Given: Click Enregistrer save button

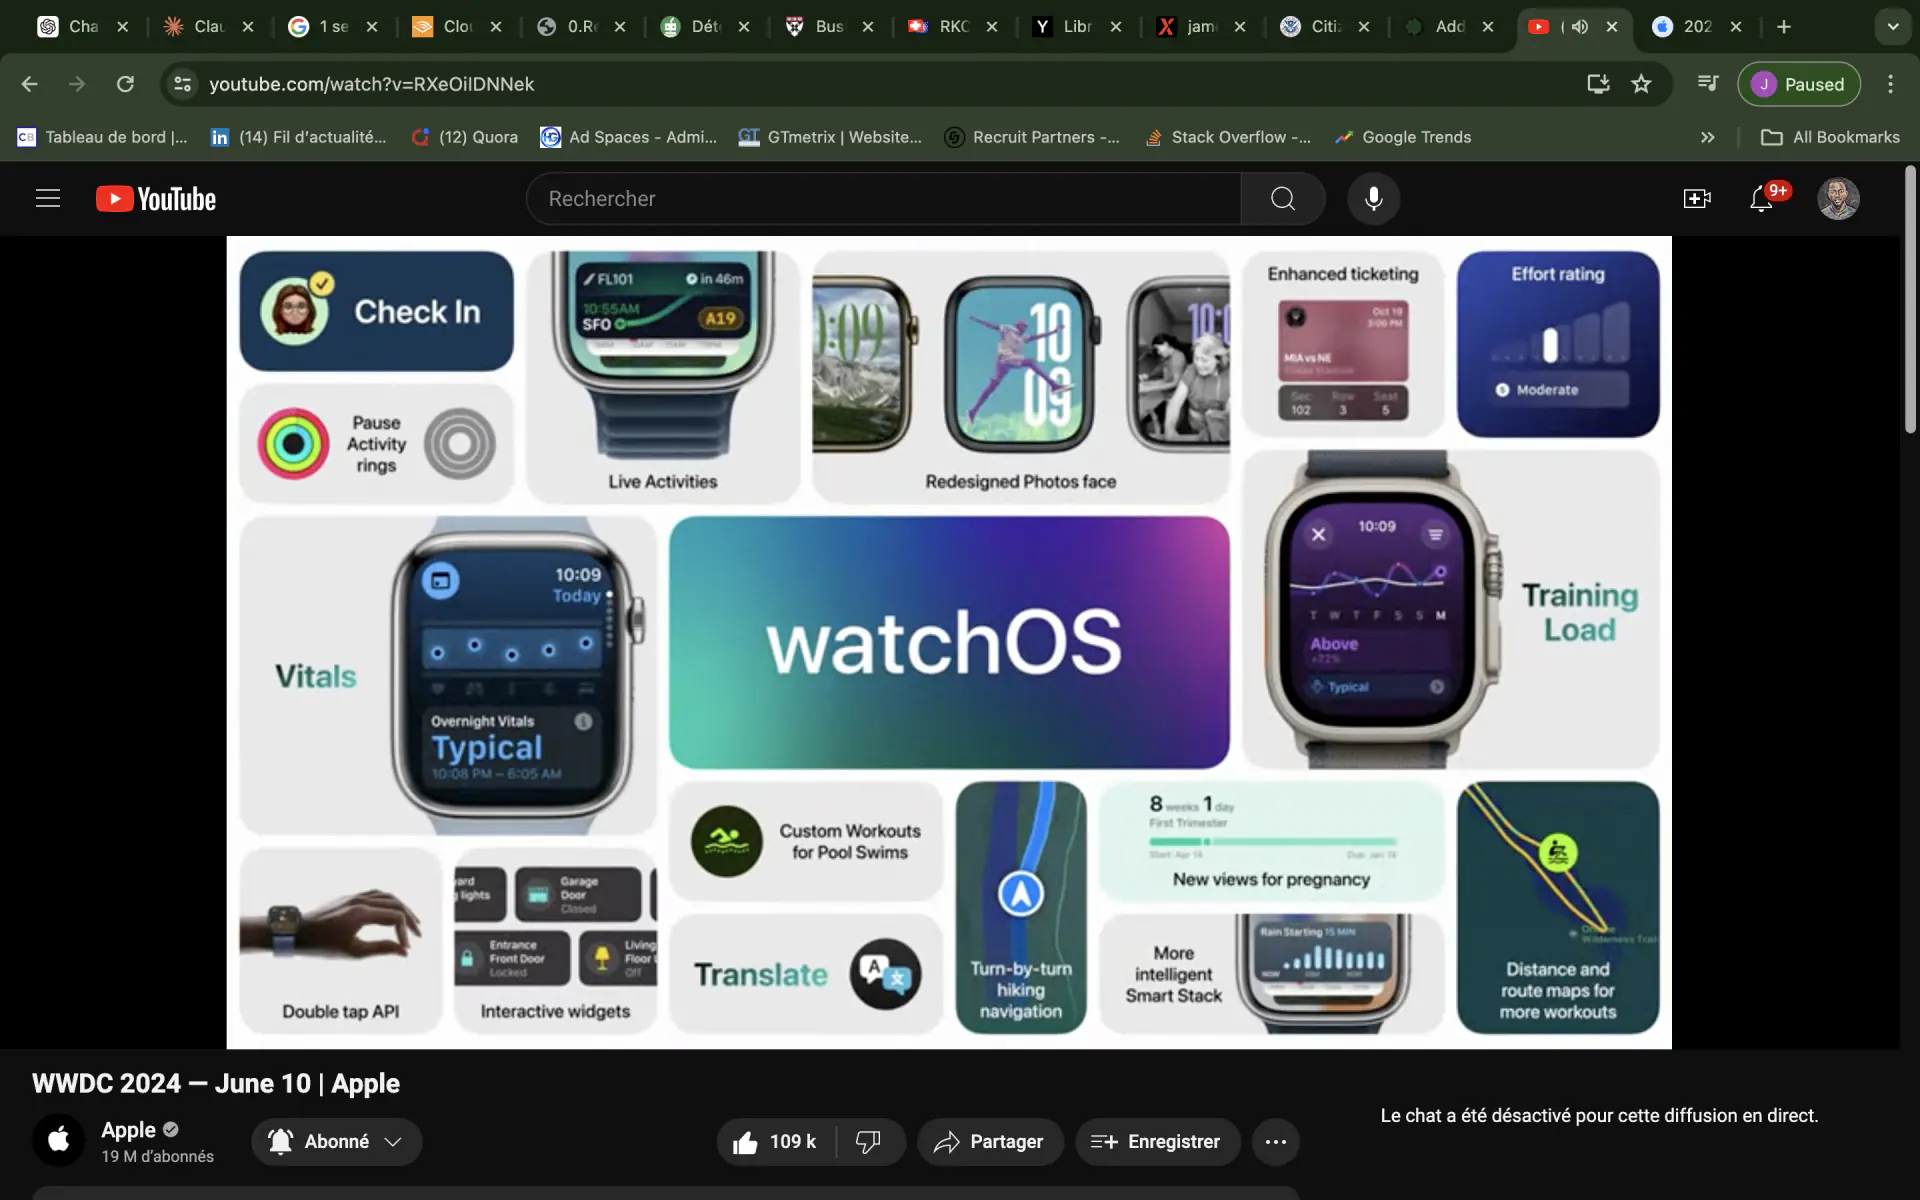Looking at the screenshot, I should click(x=1157, y=1142).
